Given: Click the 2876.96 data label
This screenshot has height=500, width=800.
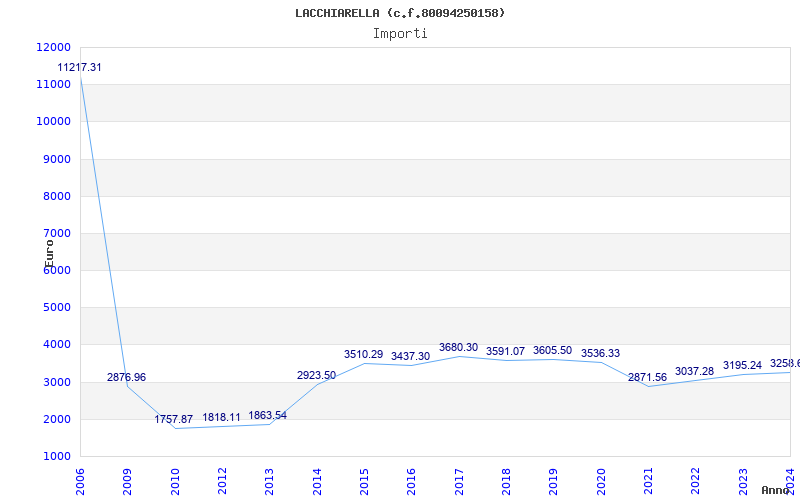Looking at the screenshot, I should coord(126,377).
